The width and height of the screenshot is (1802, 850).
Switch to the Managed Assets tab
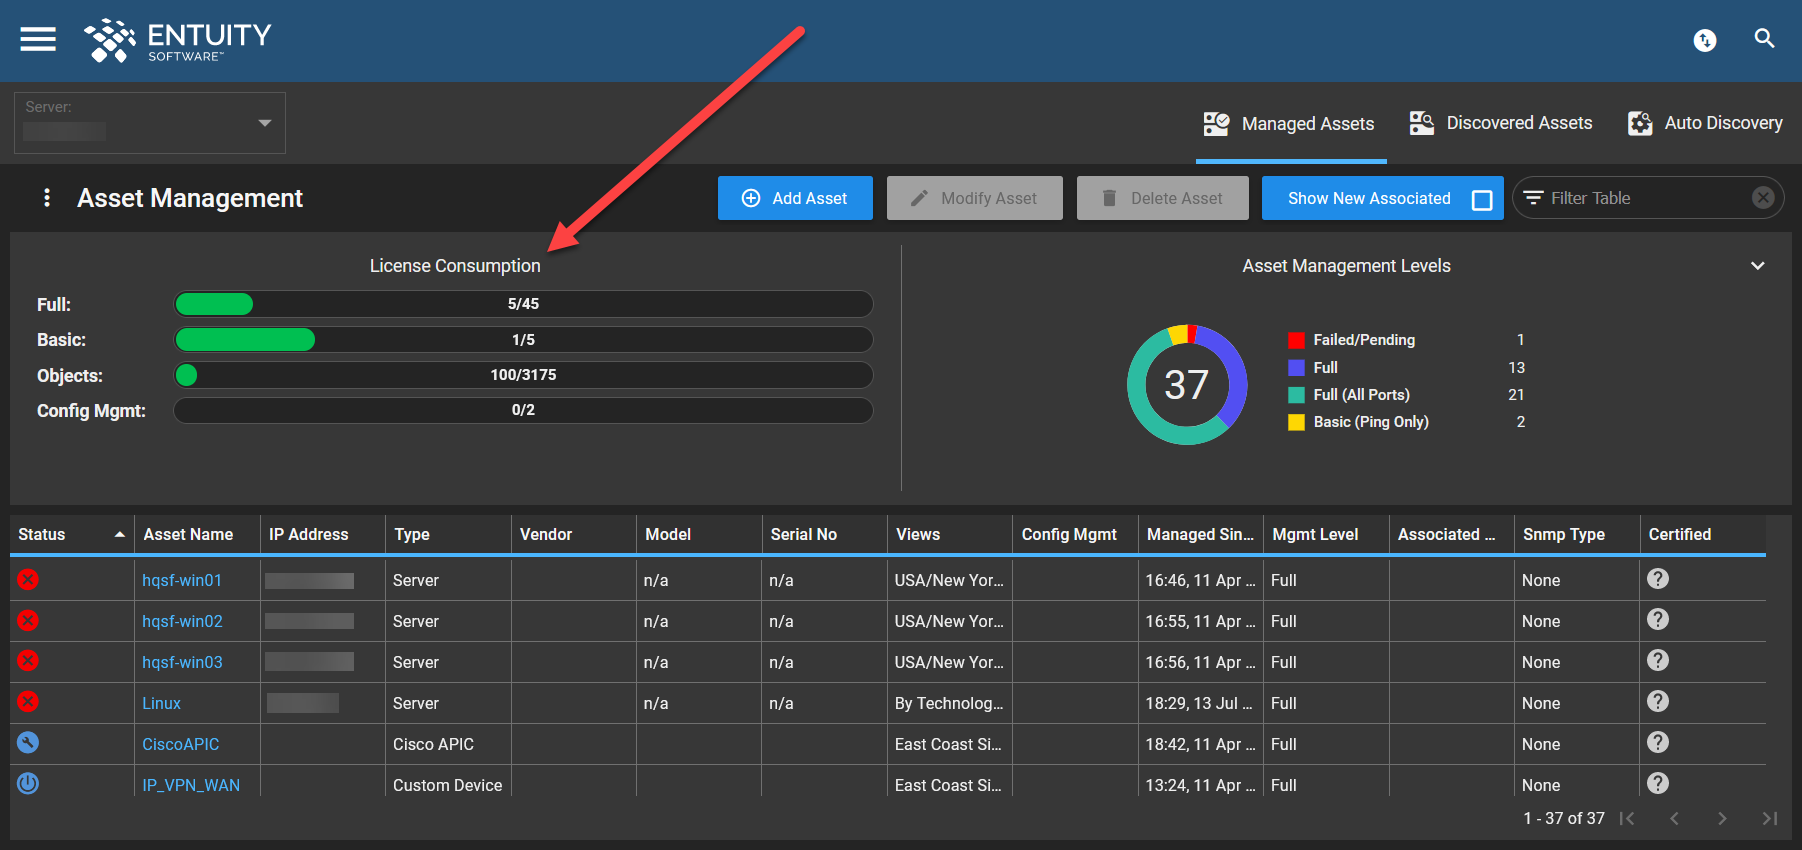tap(1290, 124)
